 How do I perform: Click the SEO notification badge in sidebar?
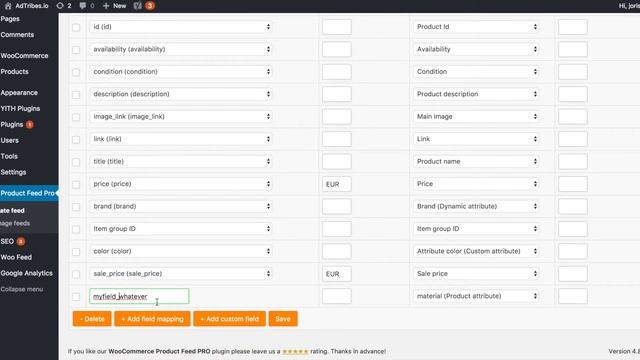[21, 241]
